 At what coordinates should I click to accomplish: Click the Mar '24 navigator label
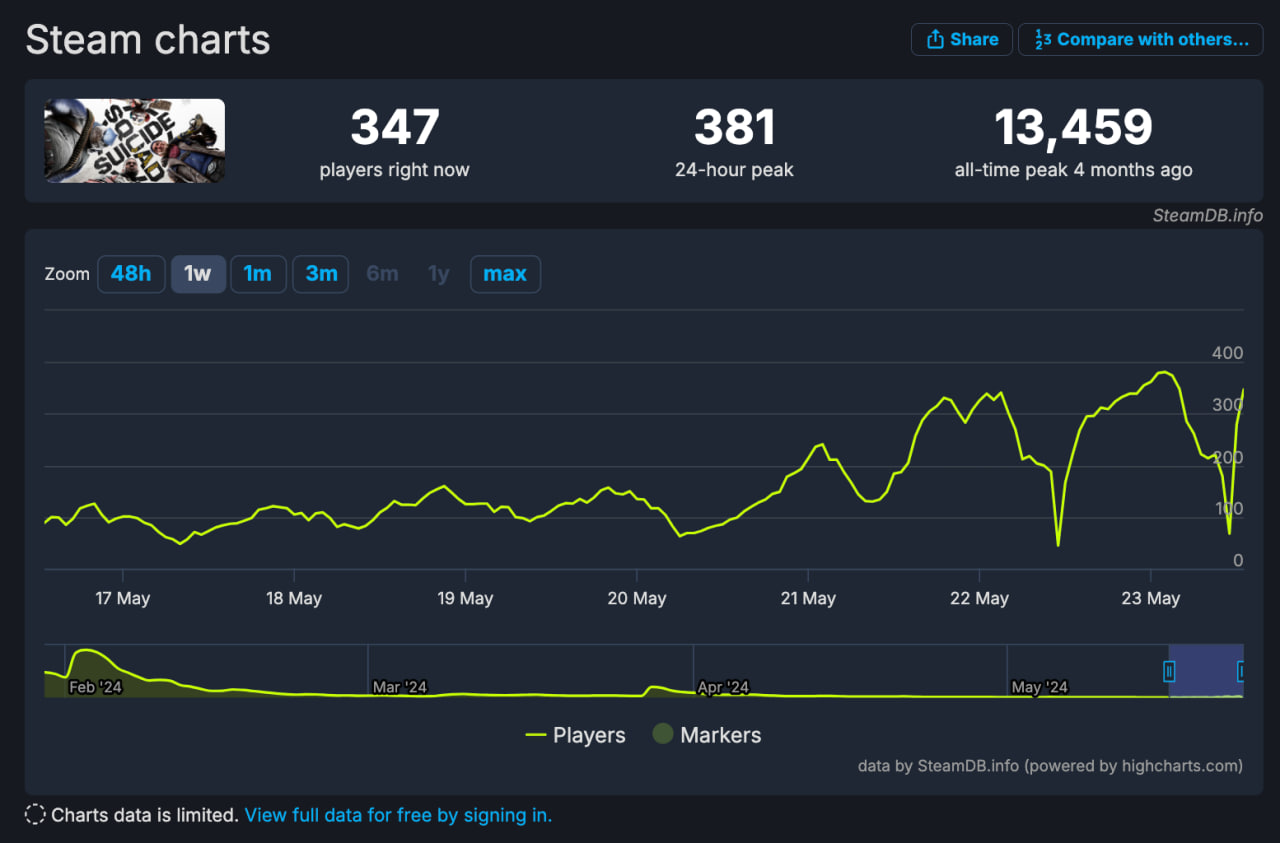399,687
